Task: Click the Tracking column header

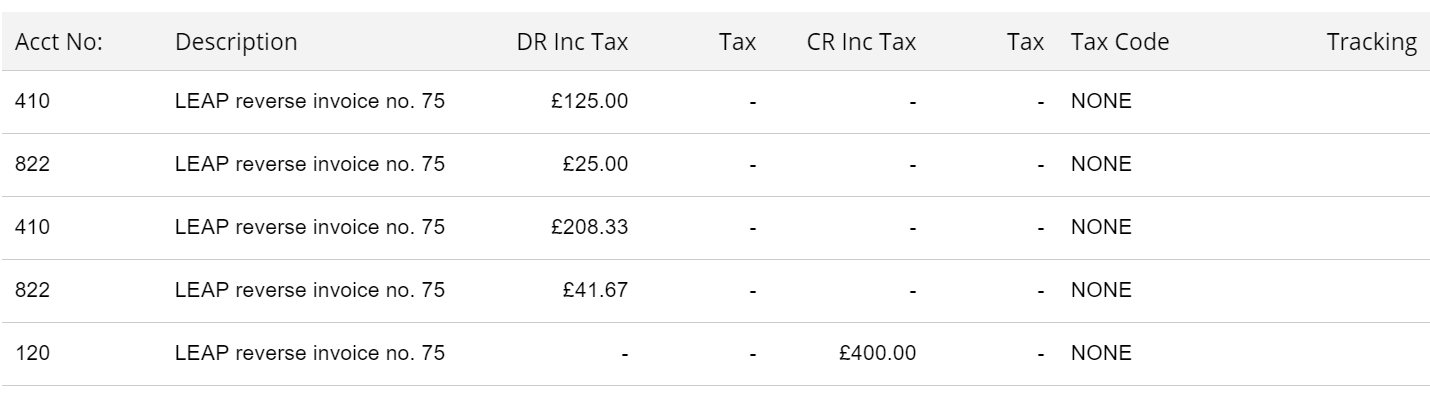Action: [x=1371, y=42]
